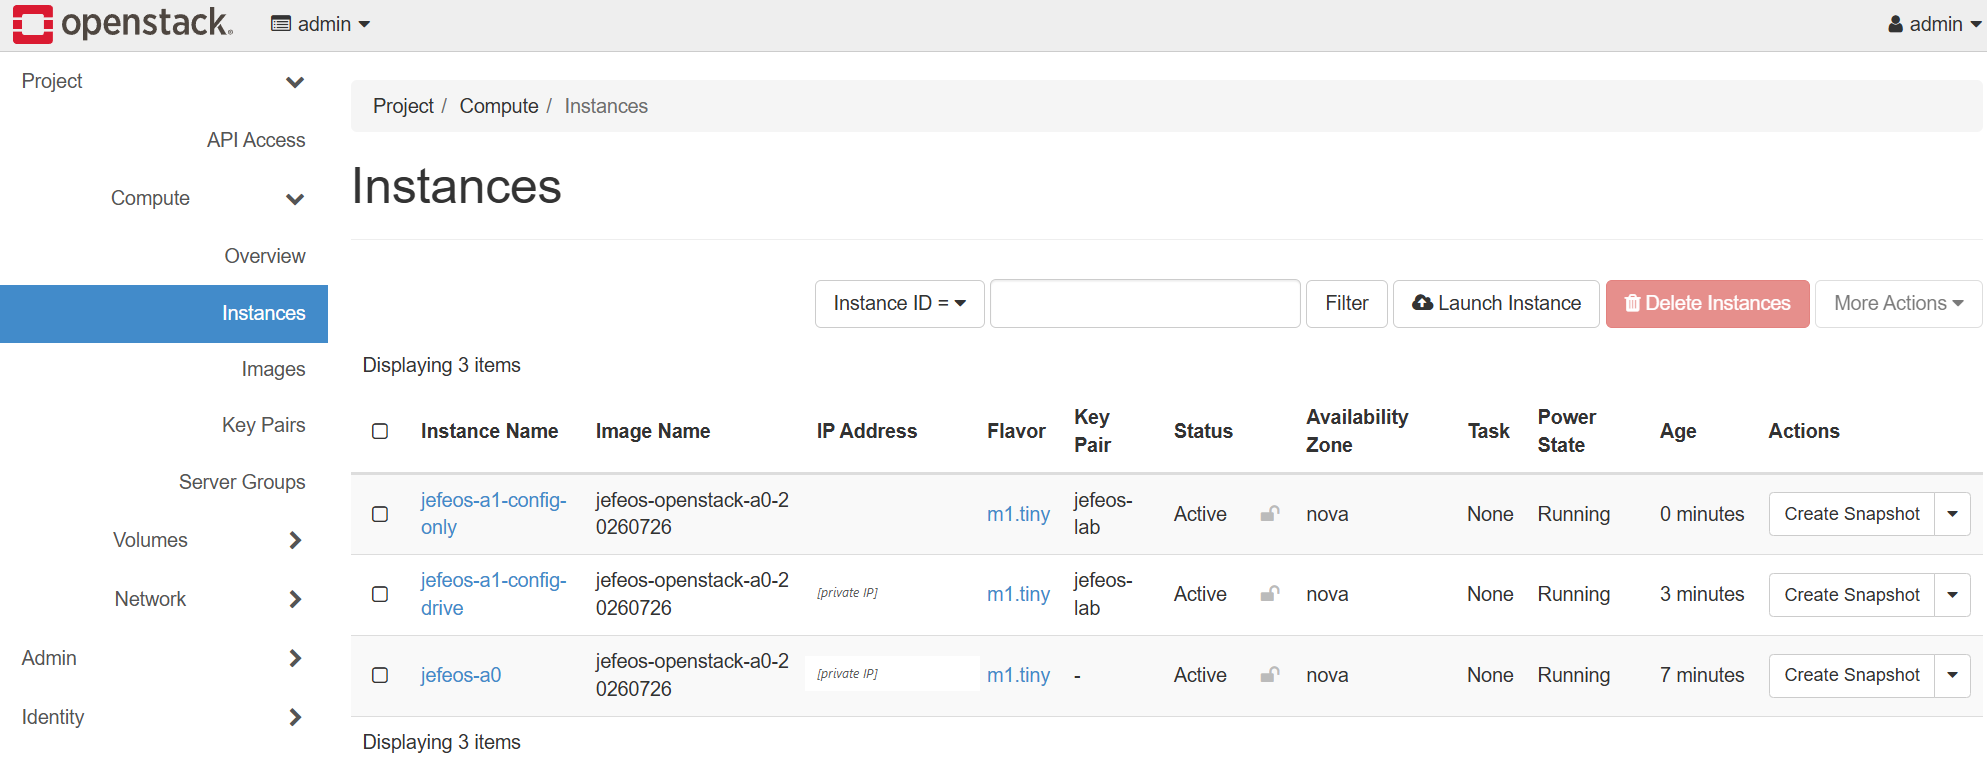This screenshot has height=784, width=1987.
Task: Open the Images page
Action: [273, 369]
